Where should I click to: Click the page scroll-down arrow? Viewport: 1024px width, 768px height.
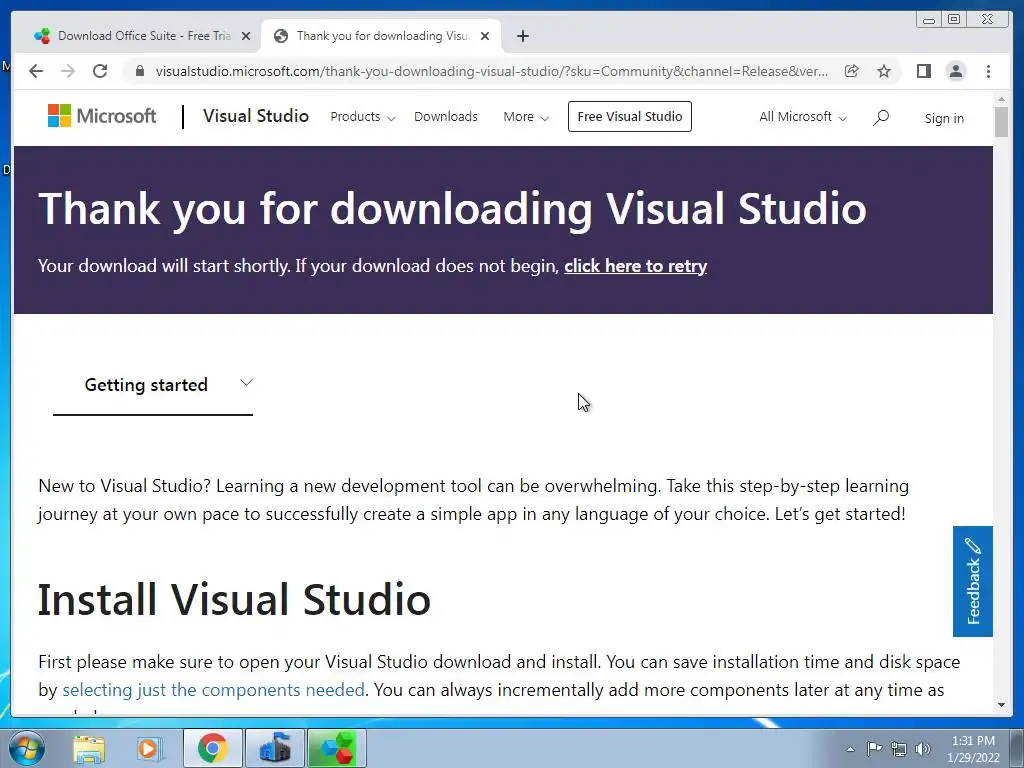[1002, 705]
